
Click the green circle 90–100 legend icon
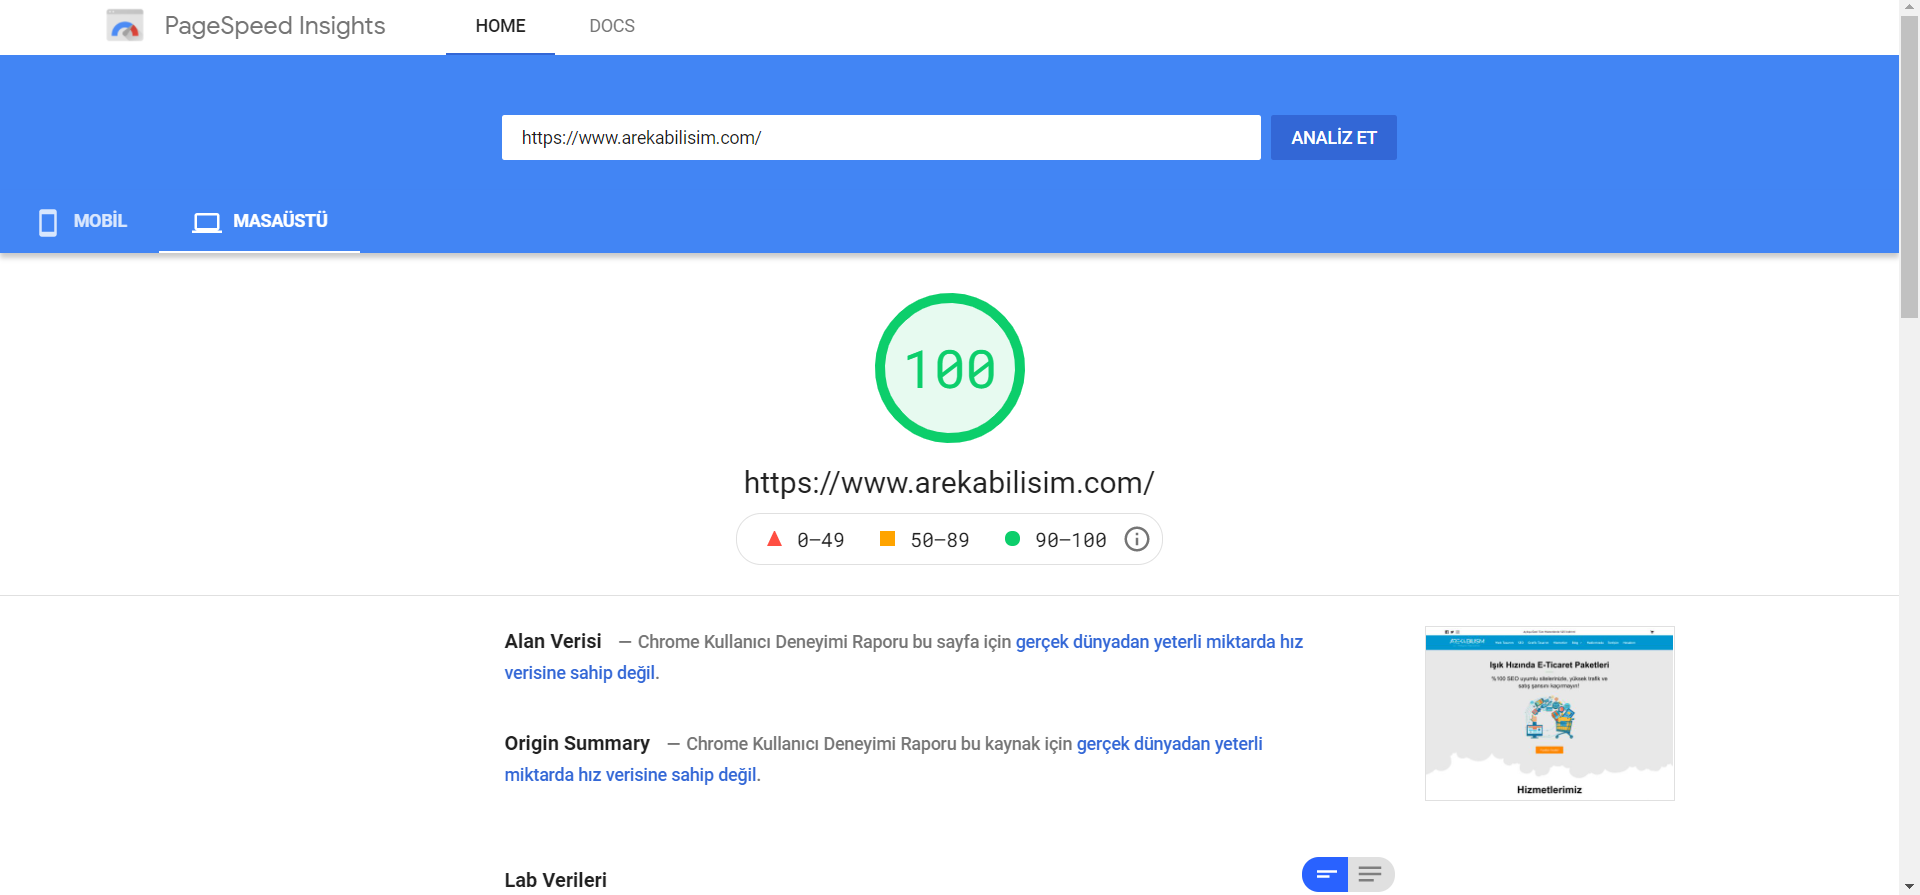tap(1012, 539)
